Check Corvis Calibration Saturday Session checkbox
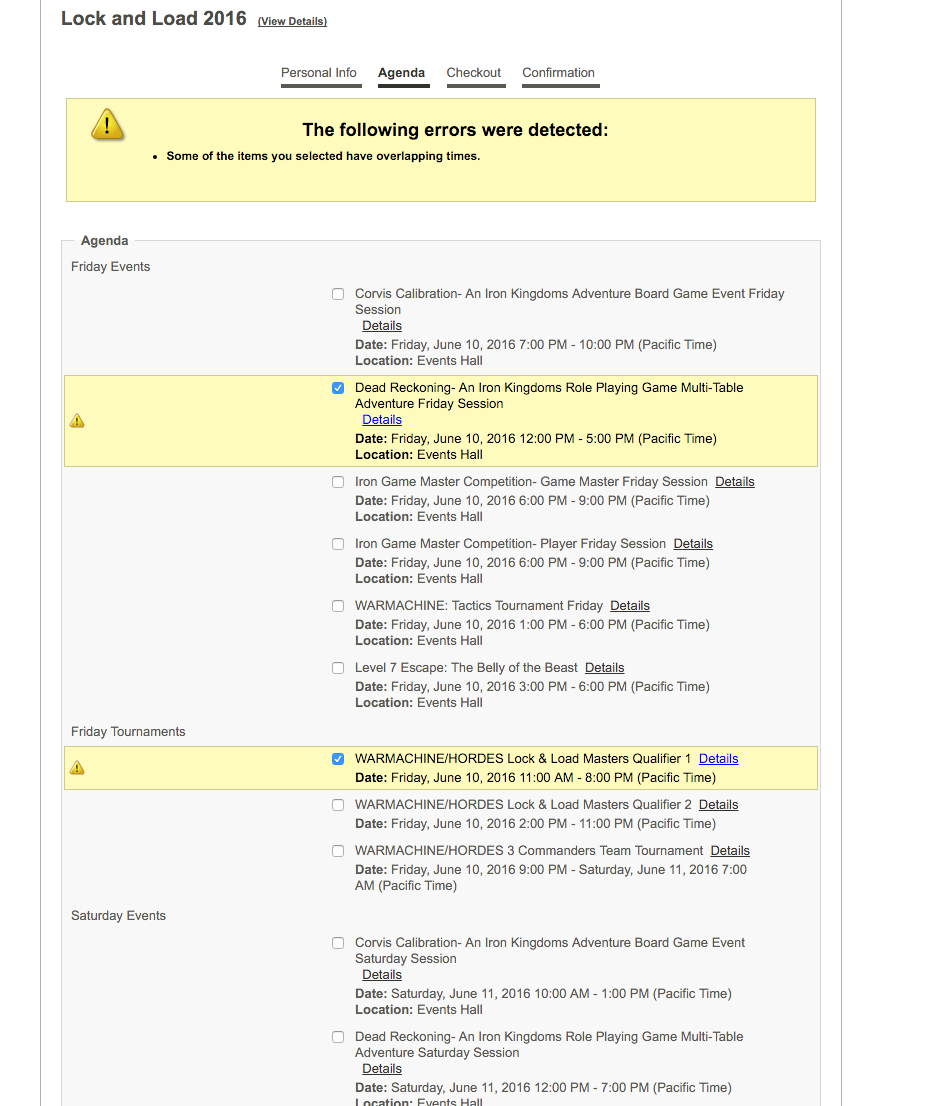Image resolution: width=930 pixels, height=1106 pixels. (x=338, y=943)
